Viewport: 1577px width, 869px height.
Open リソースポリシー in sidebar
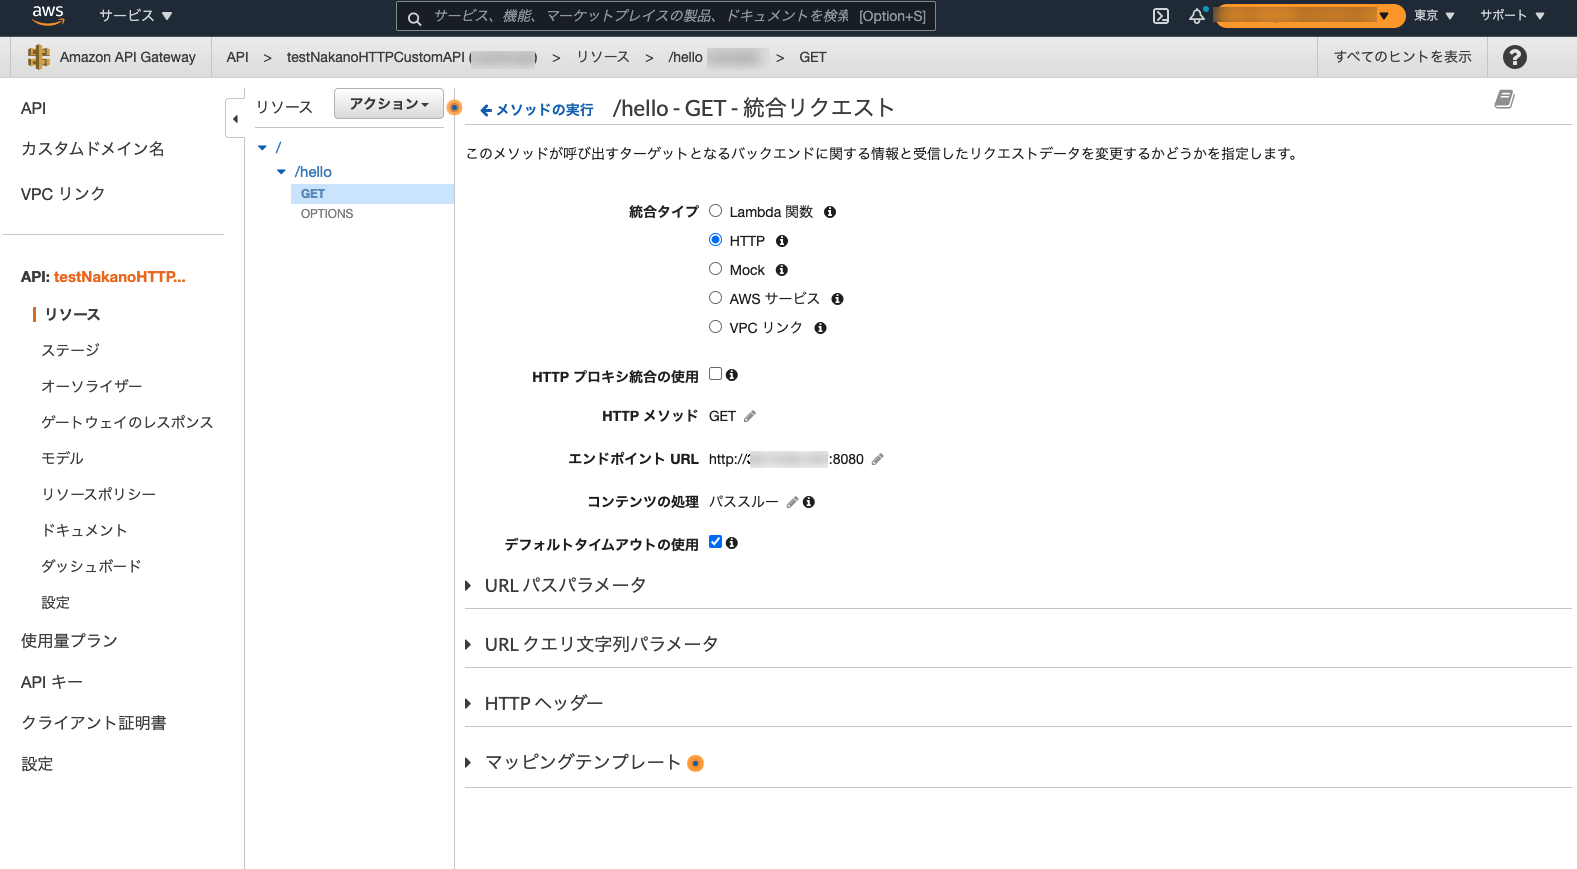98,495
